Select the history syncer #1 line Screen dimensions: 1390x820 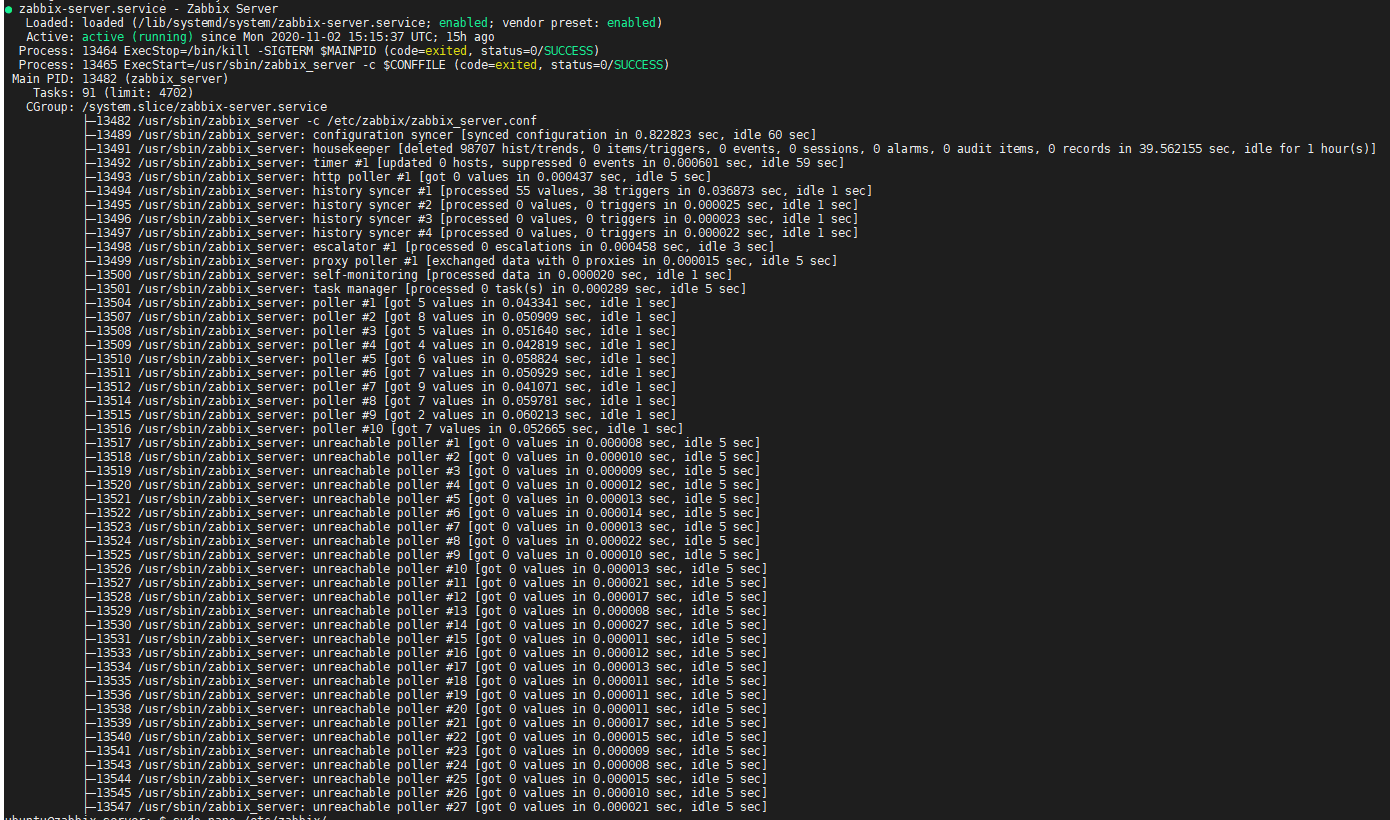click(x=480, y=190)
